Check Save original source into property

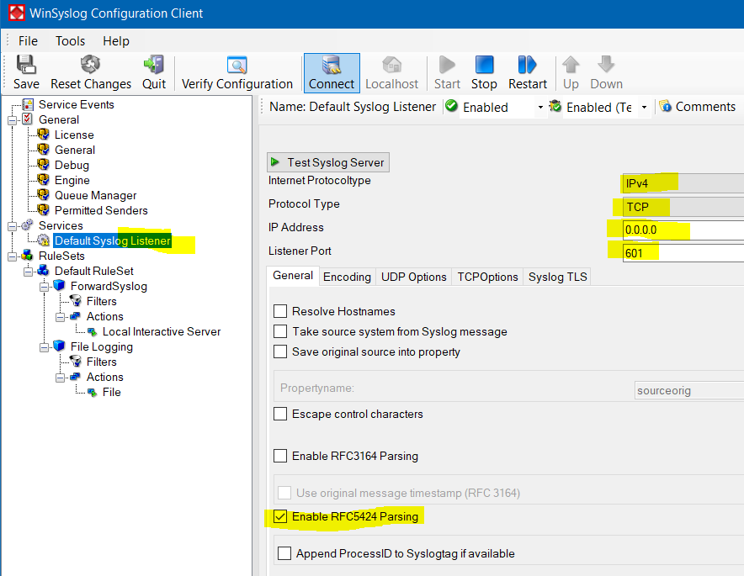280,352
